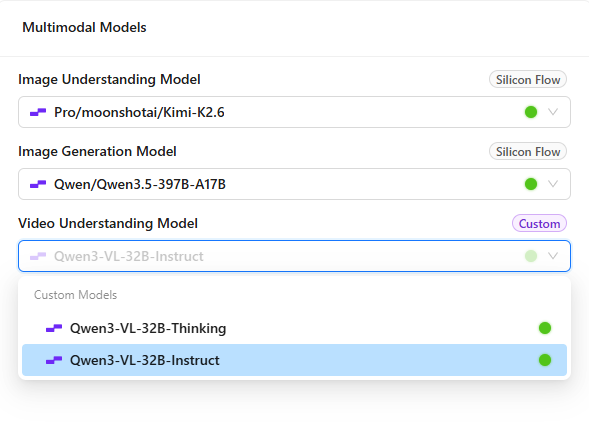Expand Image Generation Model dropdown chevron
The image size is (589, 430).
pyautogui.click(x=553, y=184)
